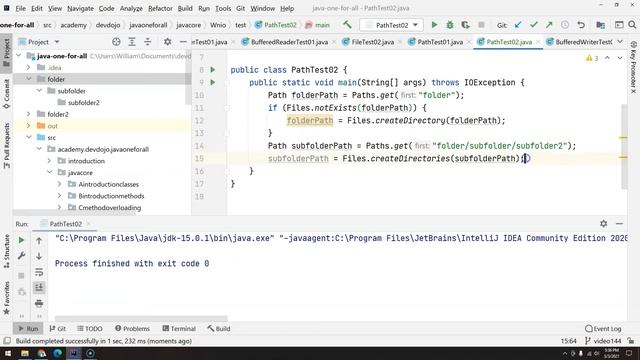Expand all in Project panel
The height and width of the screenshot is (360, 640).
pyautogui.click(x=132, y=42)
